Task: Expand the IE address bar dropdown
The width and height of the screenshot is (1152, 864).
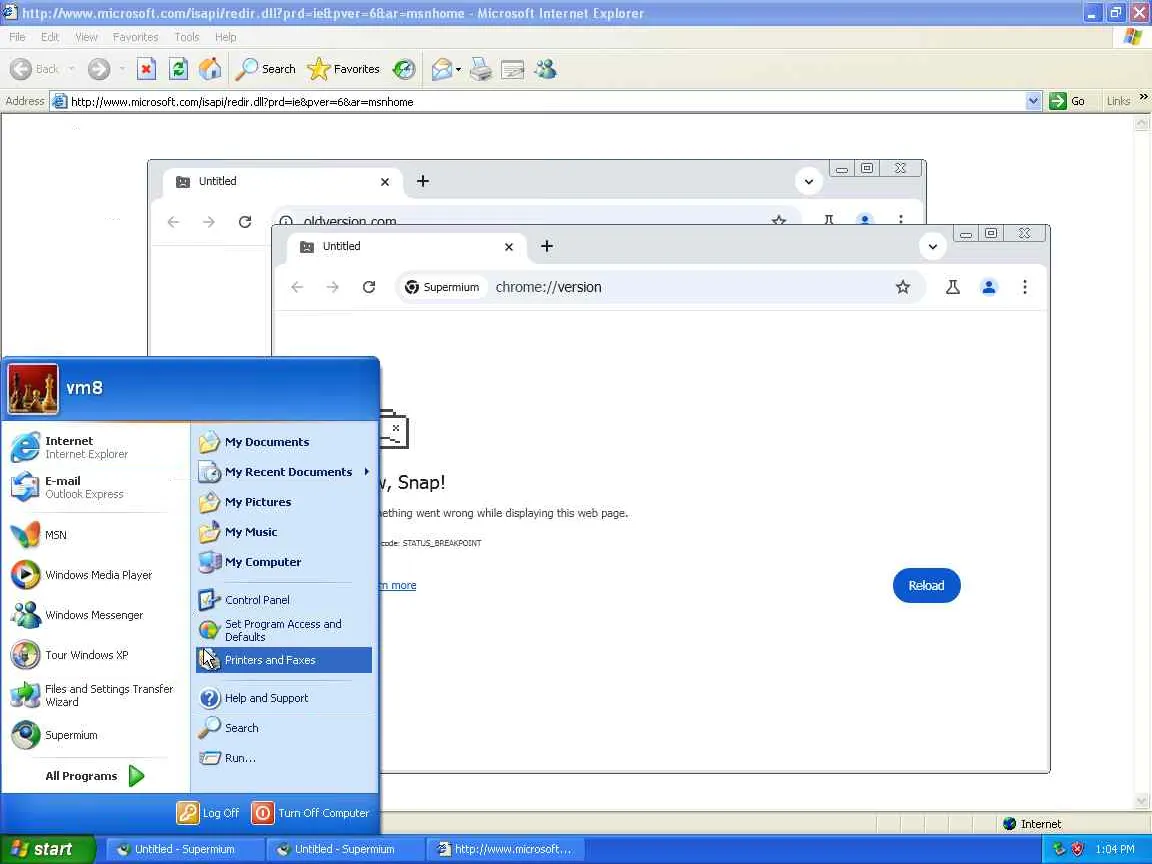Action: pos(1033,101)
